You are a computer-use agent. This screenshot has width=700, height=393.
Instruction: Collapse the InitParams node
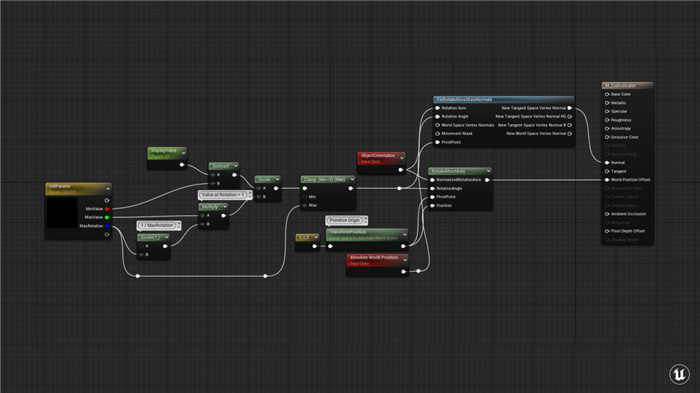point(107,189)
